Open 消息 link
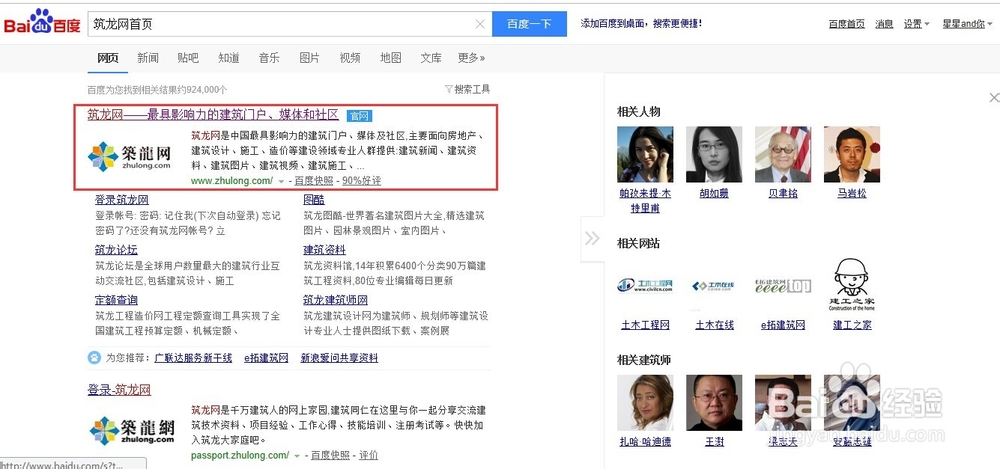This screenshot has width=1000, height=469. tap(884, 24)
